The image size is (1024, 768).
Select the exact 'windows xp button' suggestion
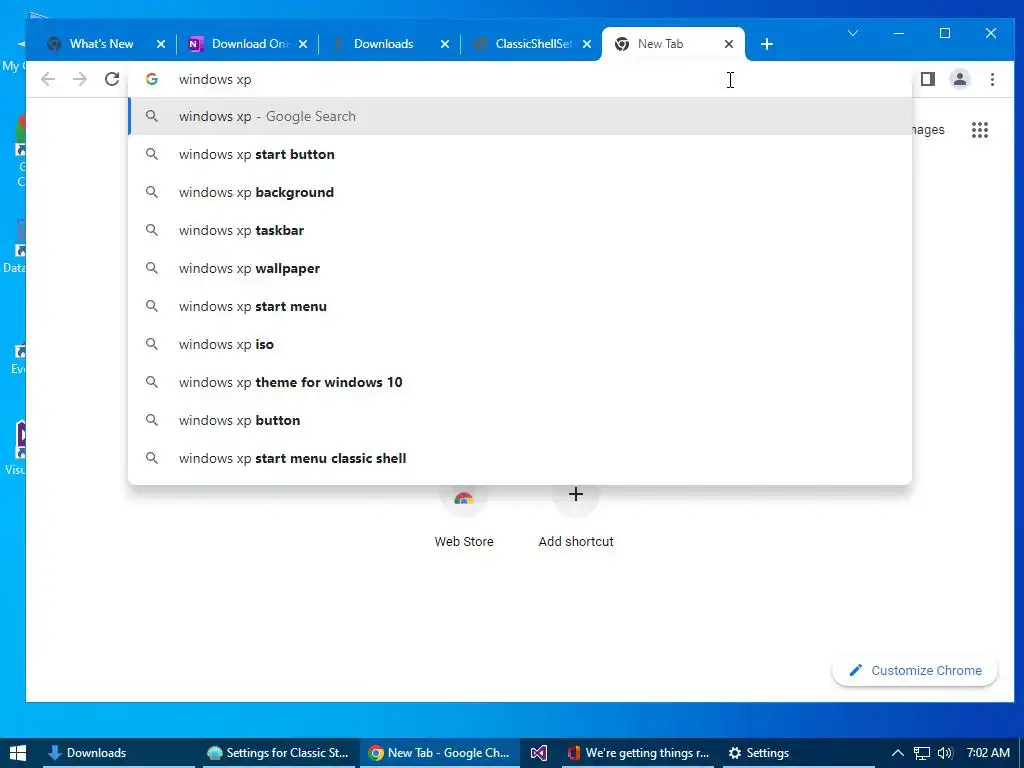[520, 420]
